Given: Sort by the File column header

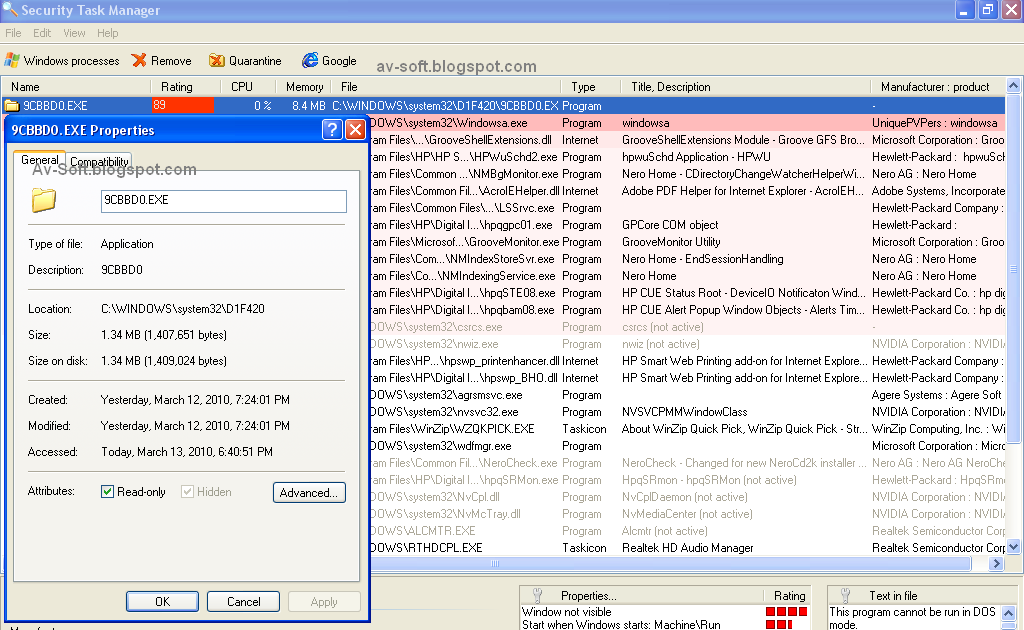Looking at the screenshot, I should click(445, 87).
